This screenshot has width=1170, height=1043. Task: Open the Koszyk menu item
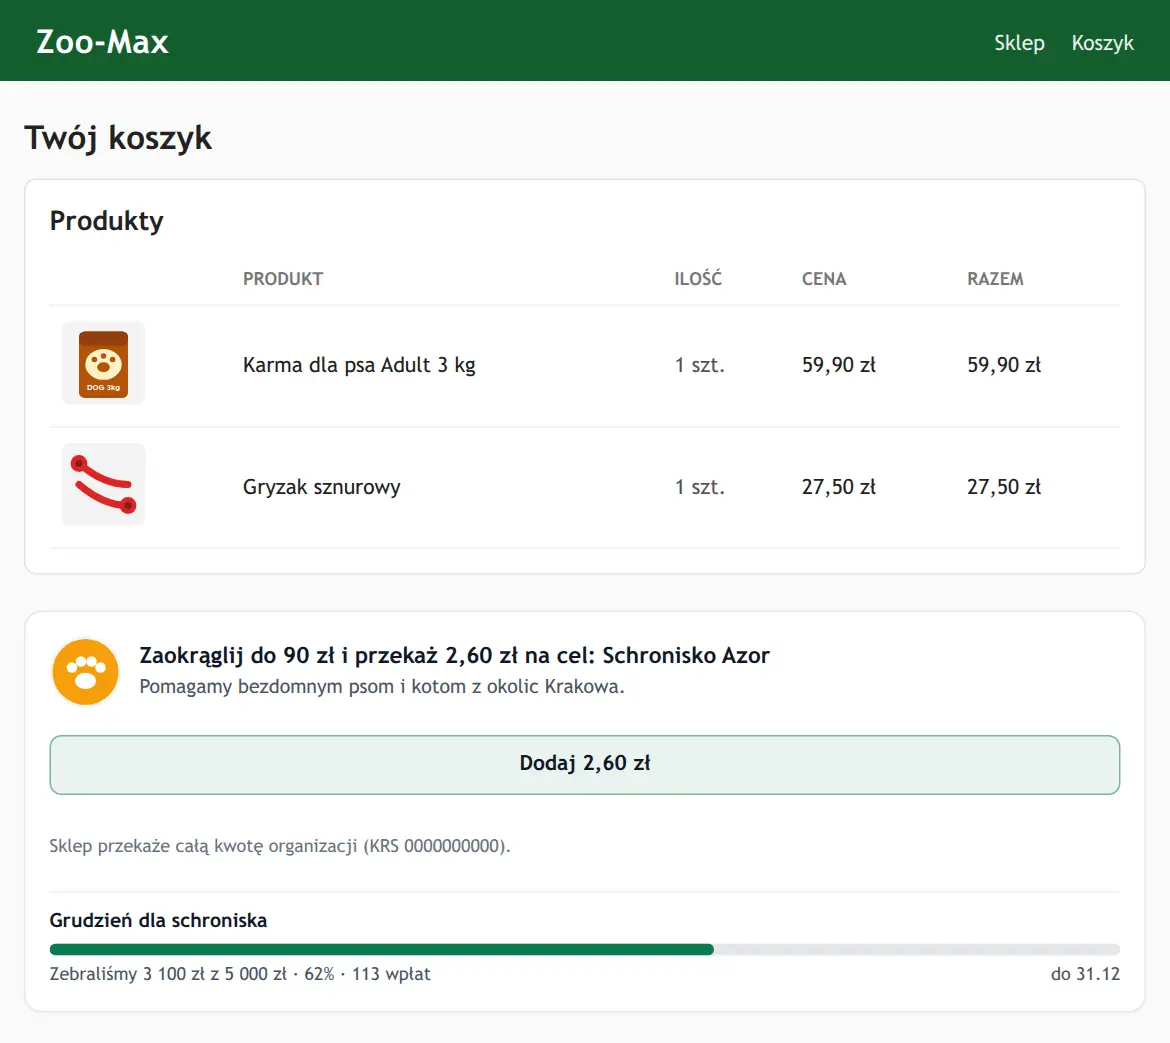pos(1102,43)
